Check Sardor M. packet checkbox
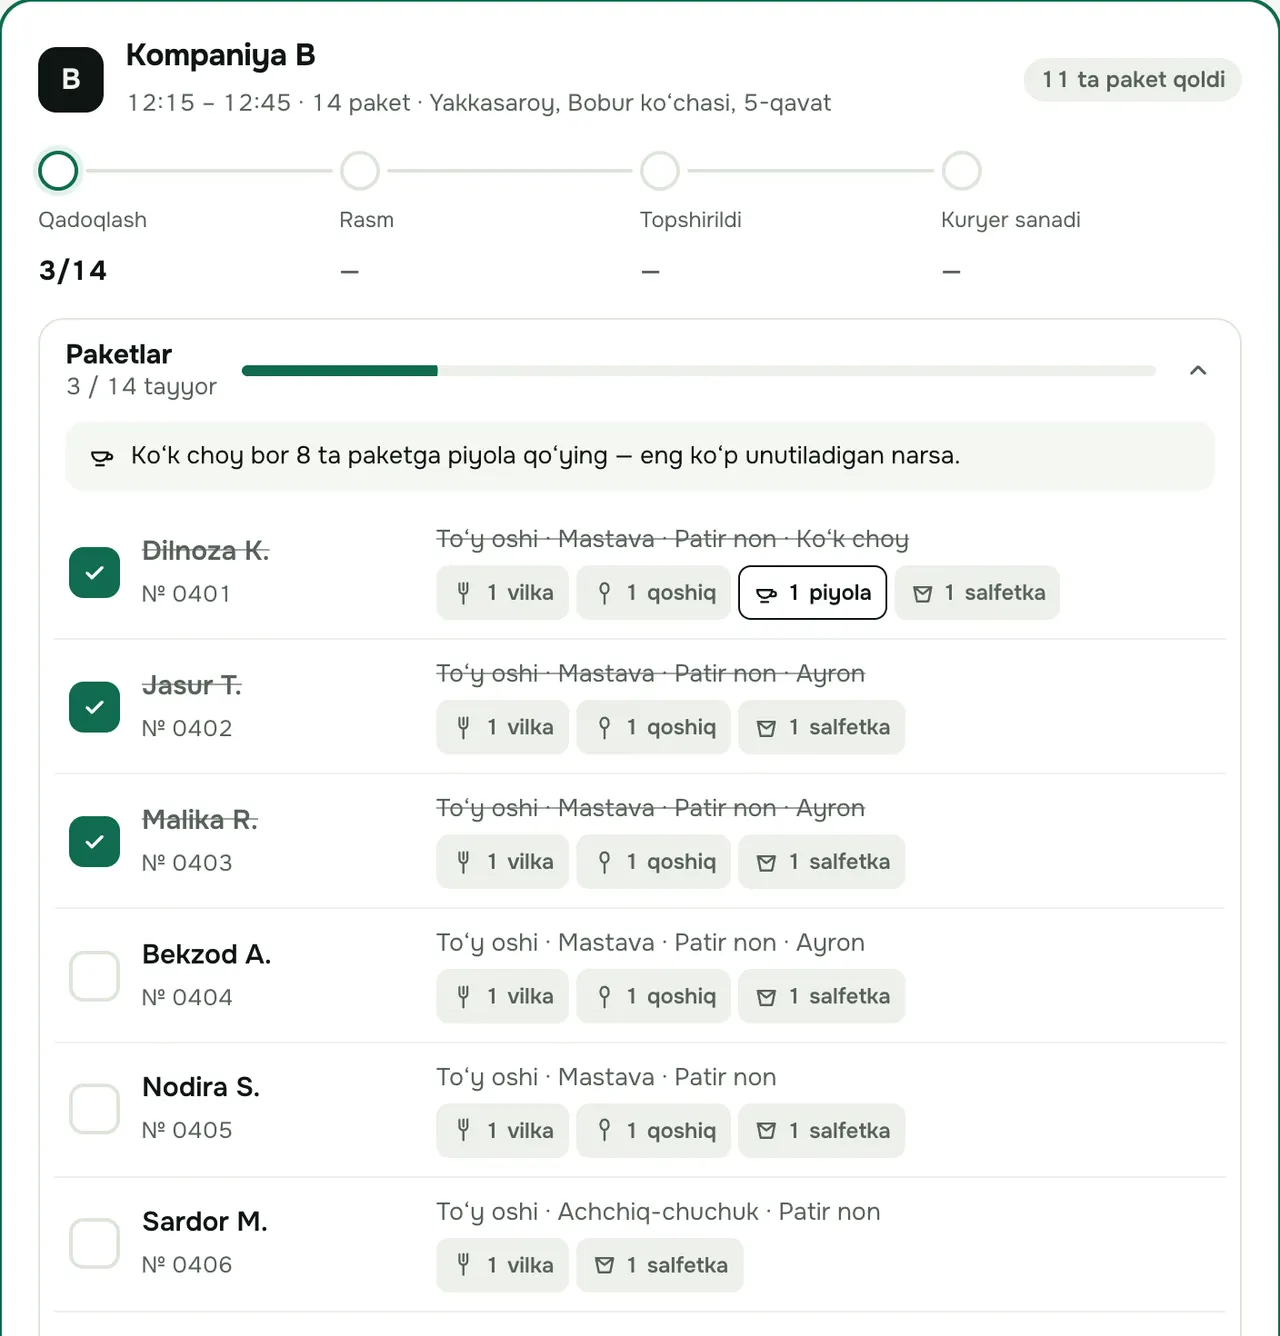This screenshot has width=1280, height=1336. pos(94,1243)
